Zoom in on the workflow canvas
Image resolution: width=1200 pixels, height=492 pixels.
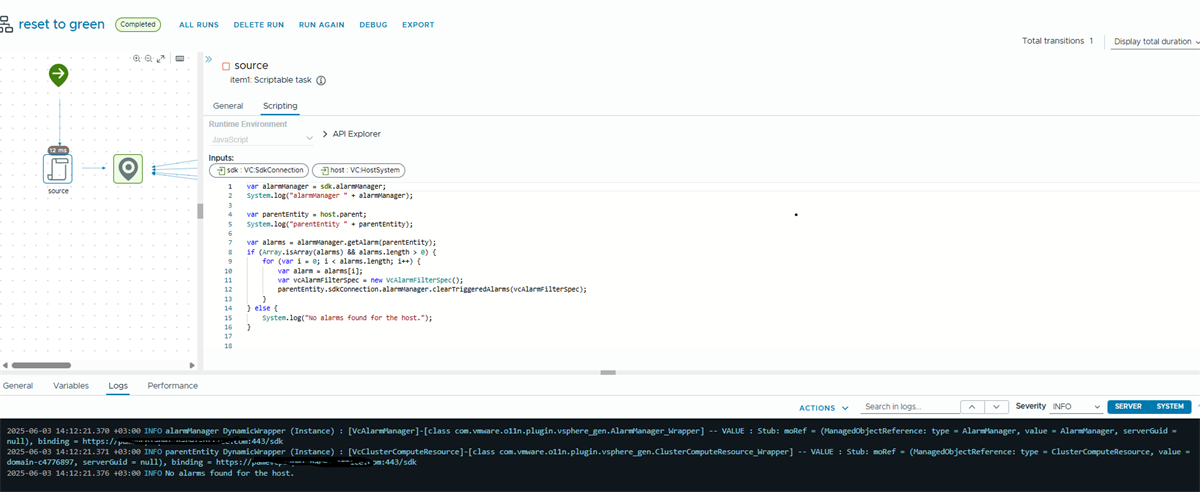point(138,59)
